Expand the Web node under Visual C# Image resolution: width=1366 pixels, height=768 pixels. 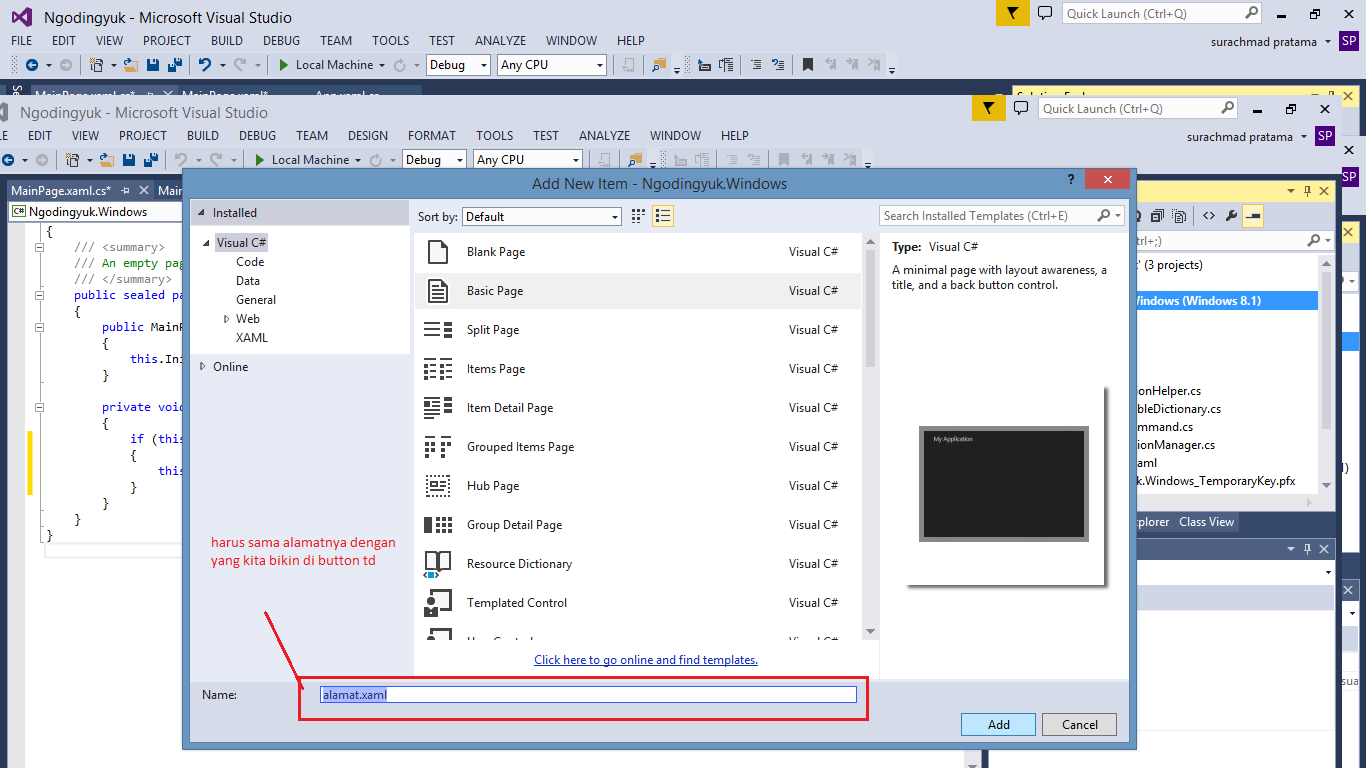click(225, 318)
